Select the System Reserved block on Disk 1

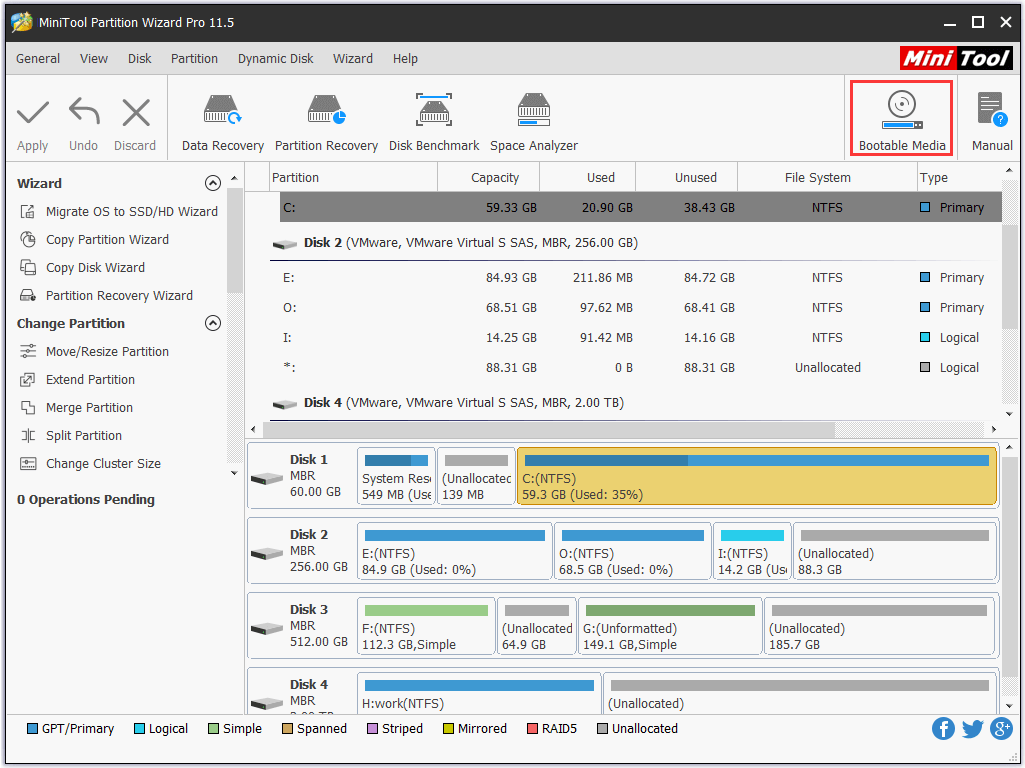[396, 476]
